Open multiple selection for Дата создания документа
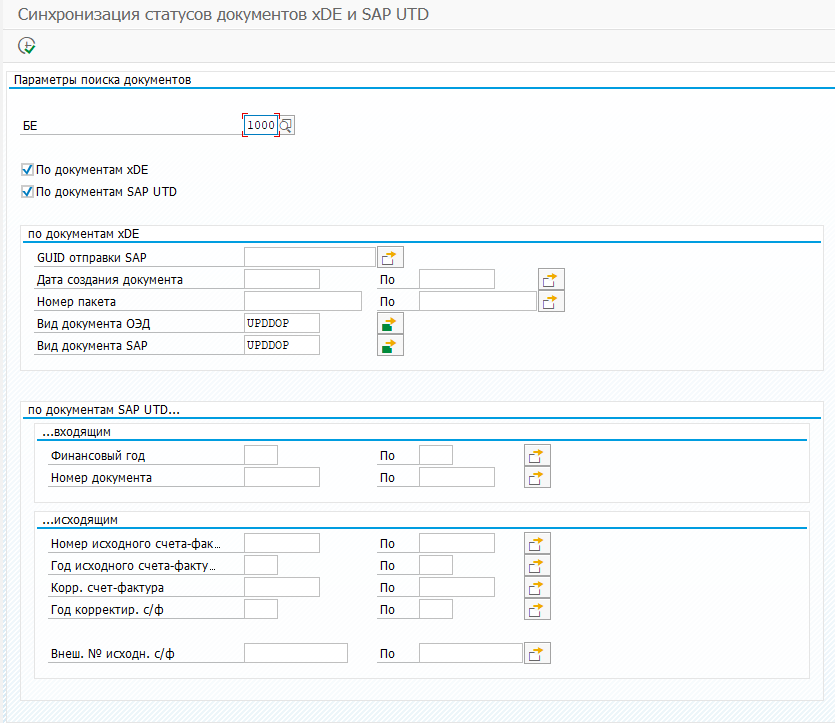The width and height of the screenshot is (835, 723). 551,279
